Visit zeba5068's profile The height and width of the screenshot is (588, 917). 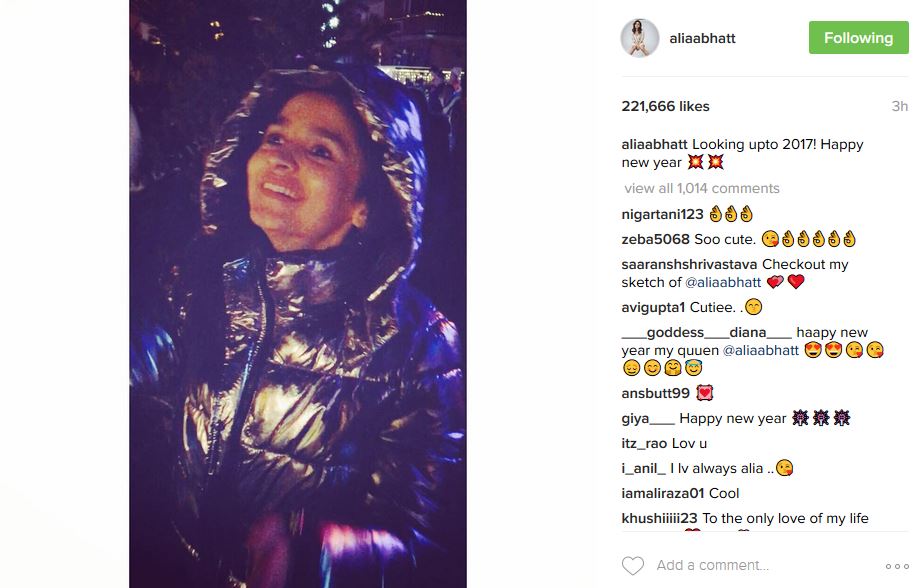coord(656,239)
